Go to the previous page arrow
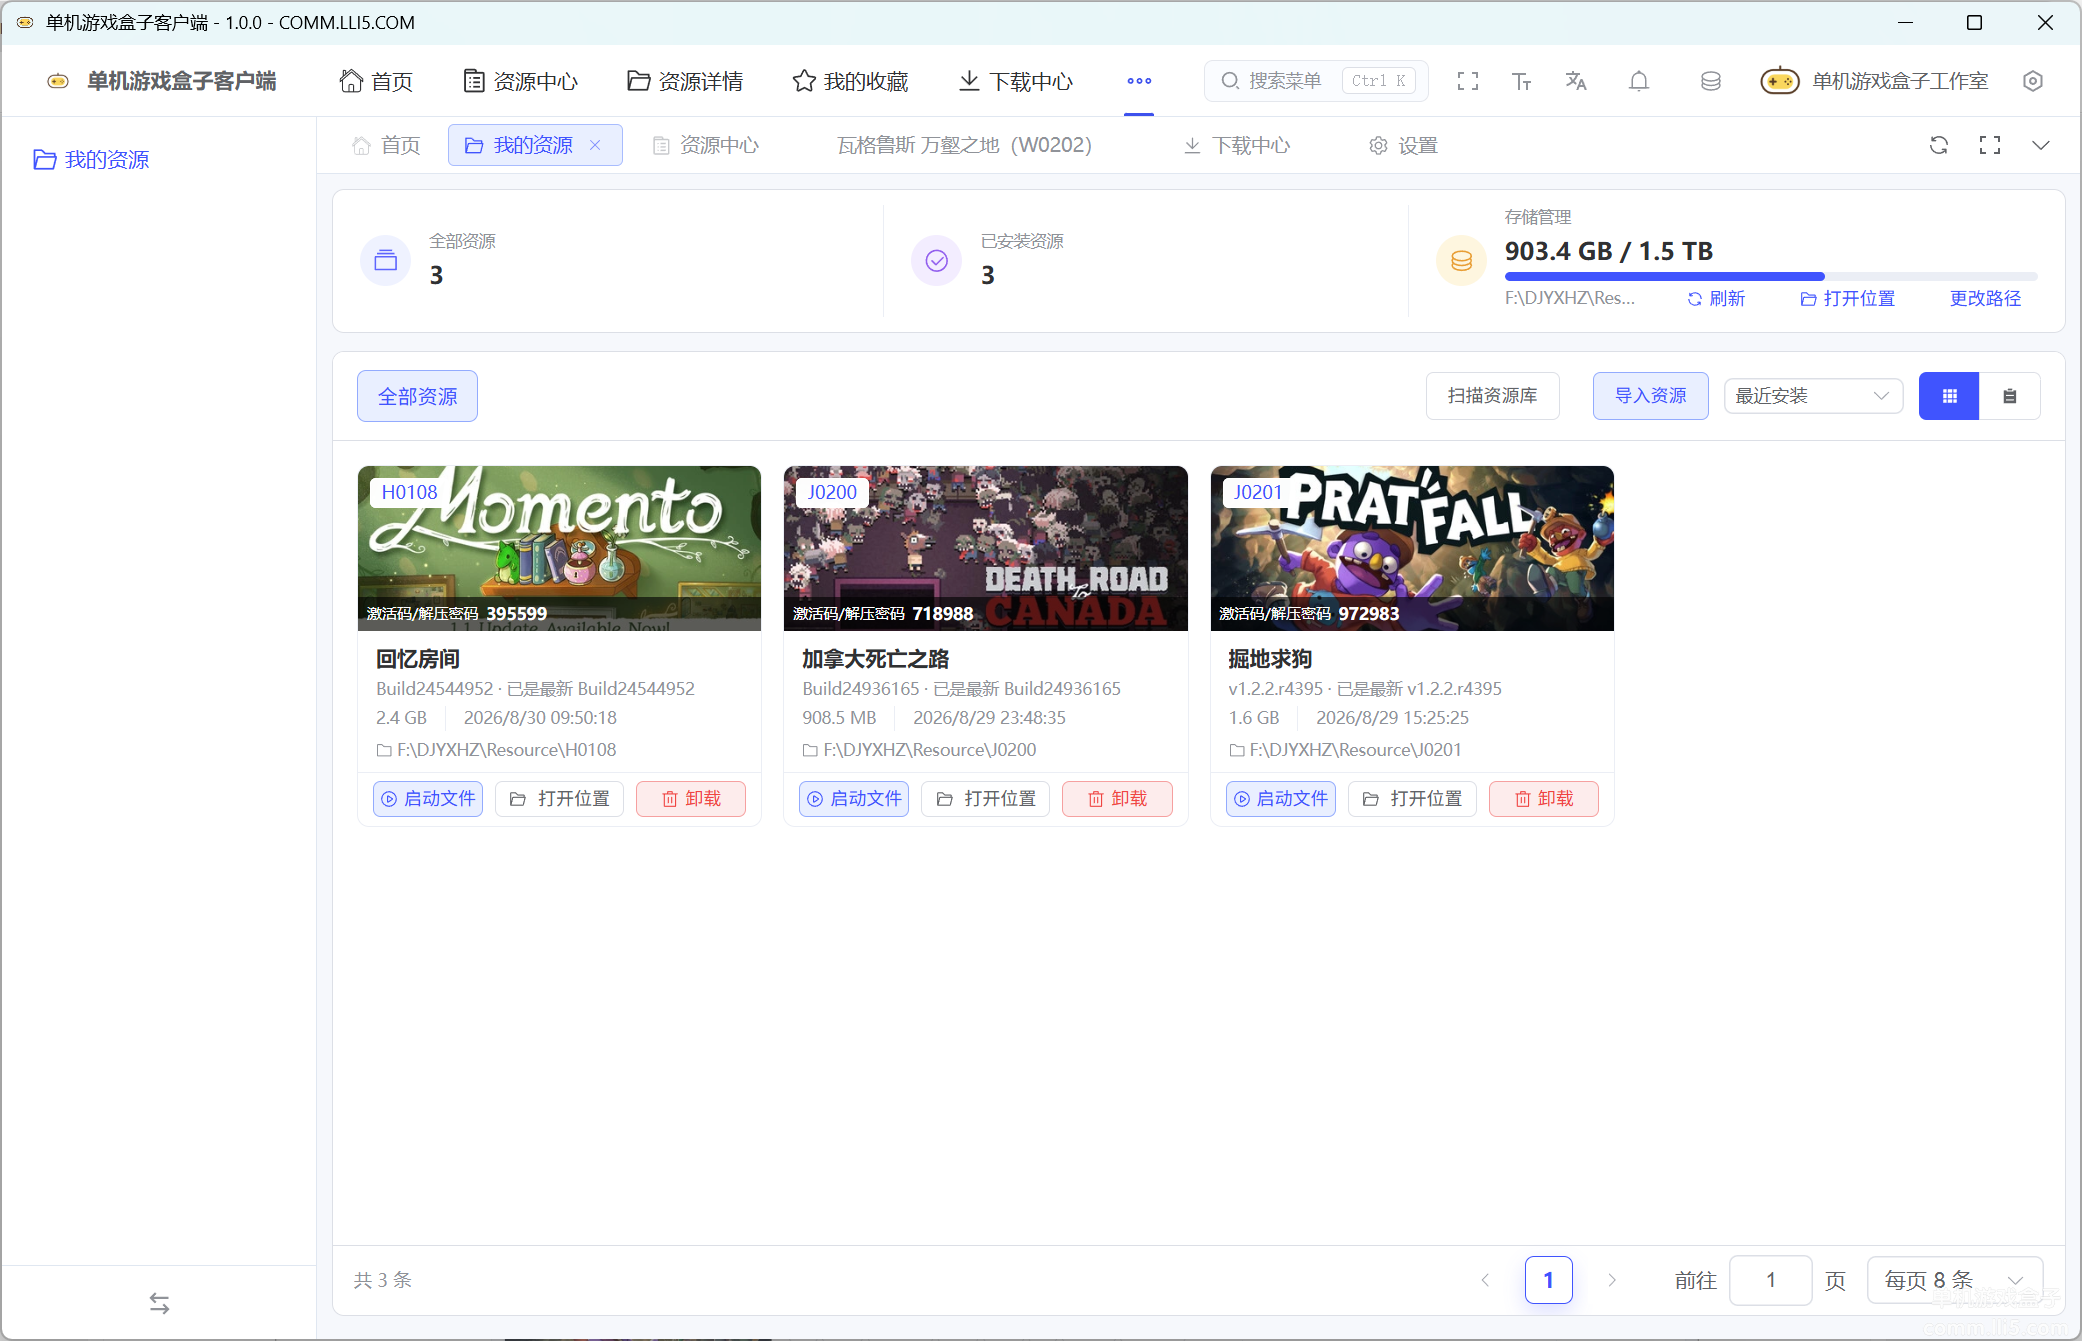This screenshot has height=1341, width=2082. pos(1485,1280)
